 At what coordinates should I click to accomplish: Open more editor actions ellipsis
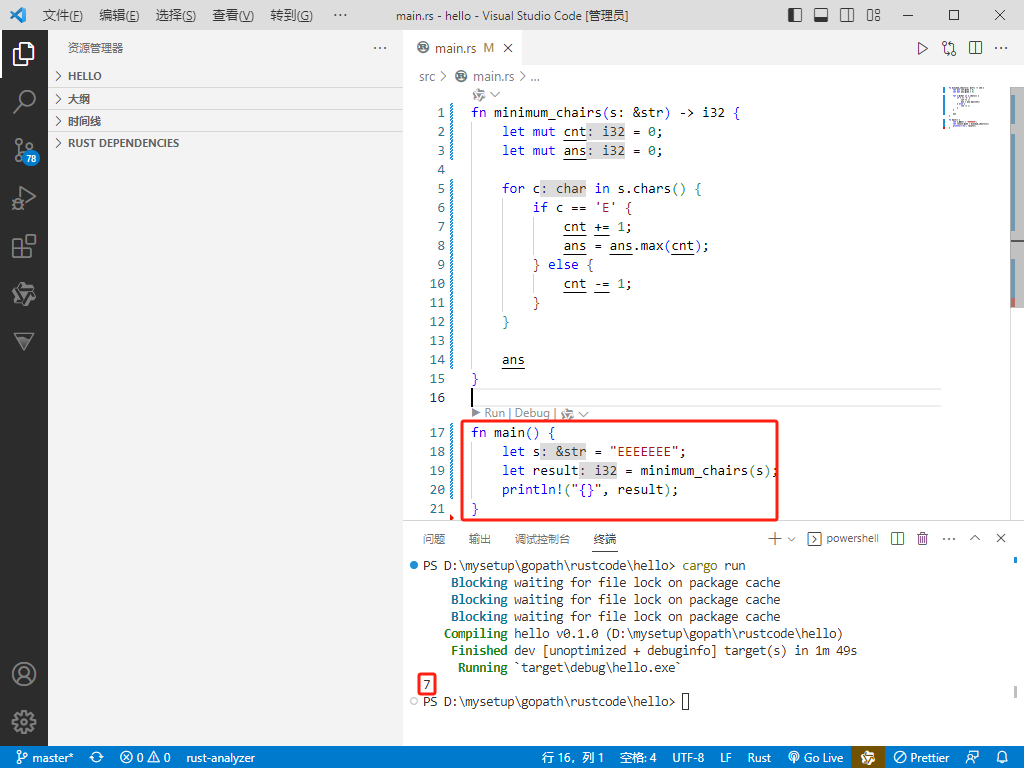coord(1001,48)
